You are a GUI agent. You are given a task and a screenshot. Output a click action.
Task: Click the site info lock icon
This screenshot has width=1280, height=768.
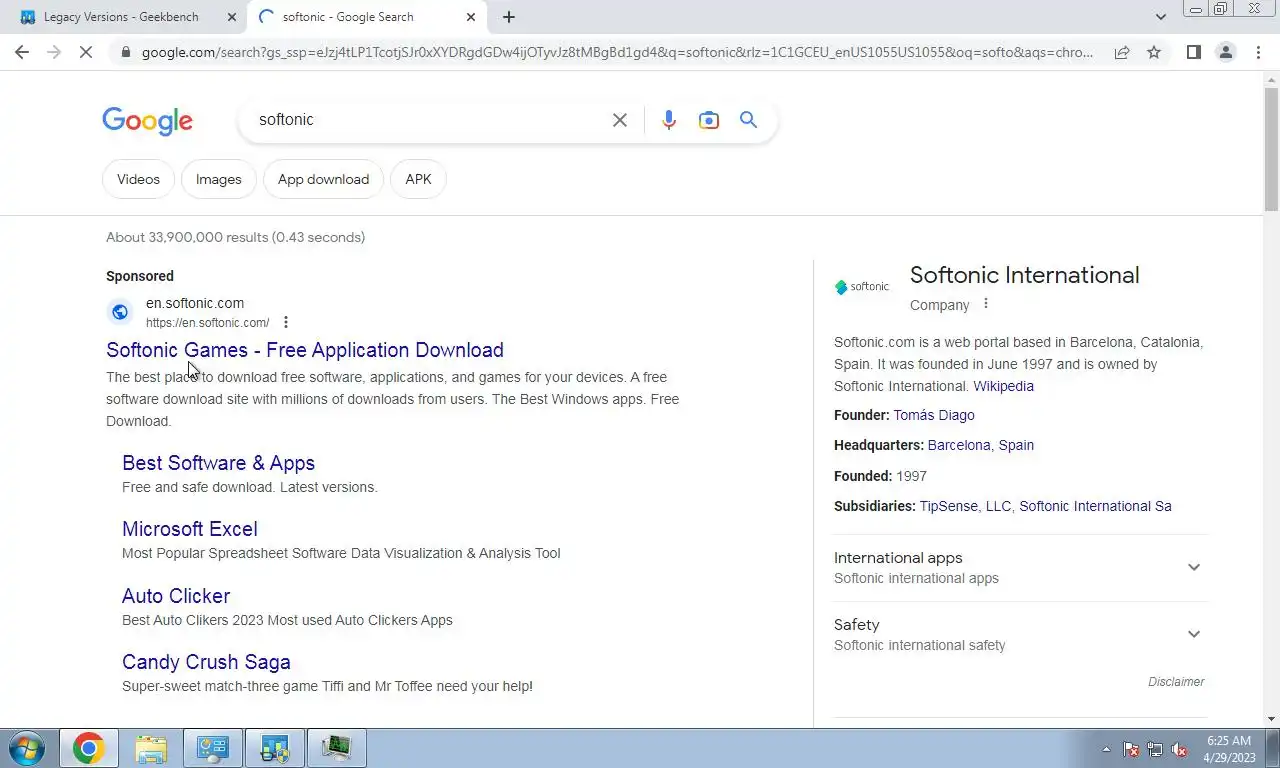point(124,52)
